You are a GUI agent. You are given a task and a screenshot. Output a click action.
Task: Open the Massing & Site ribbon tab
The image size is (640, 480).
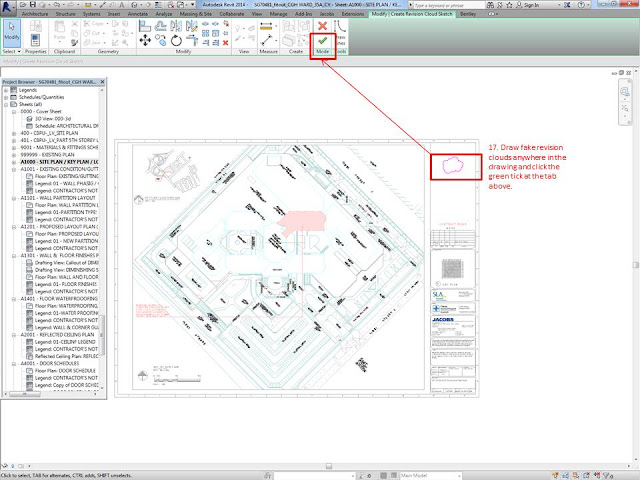click(x=196, y=14)
